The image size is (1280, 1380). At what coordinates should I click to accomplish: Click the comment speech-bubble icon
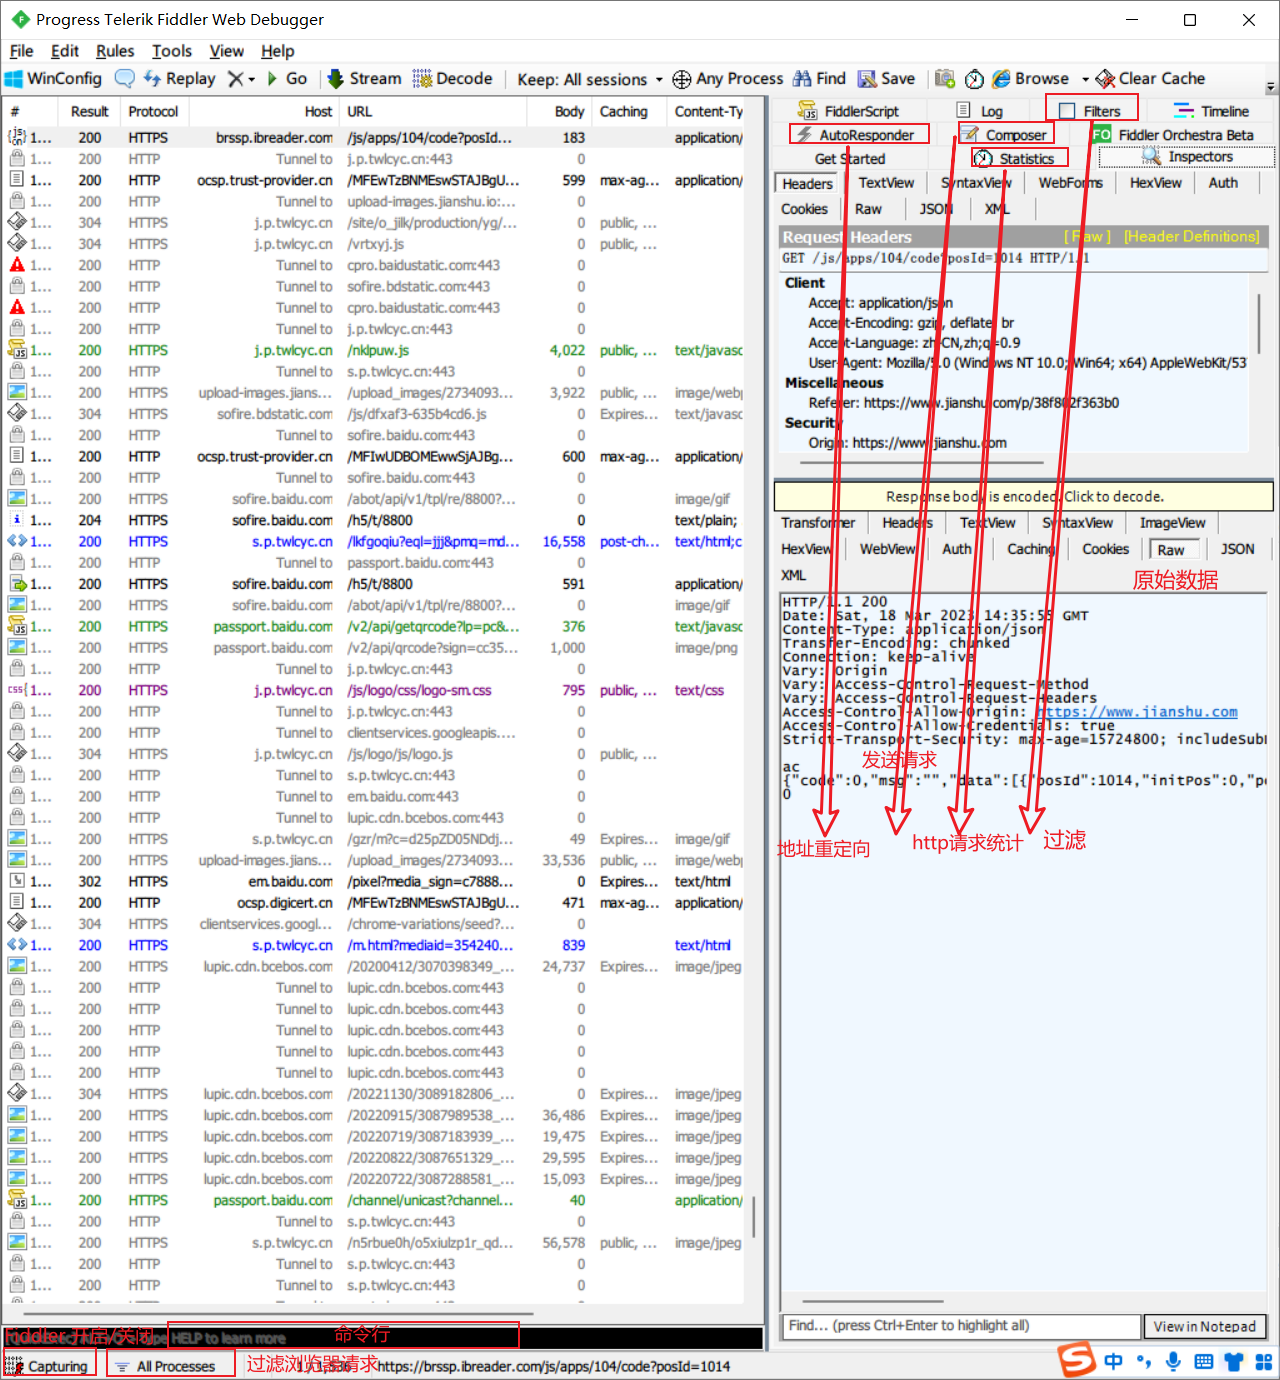pos(125,79)
